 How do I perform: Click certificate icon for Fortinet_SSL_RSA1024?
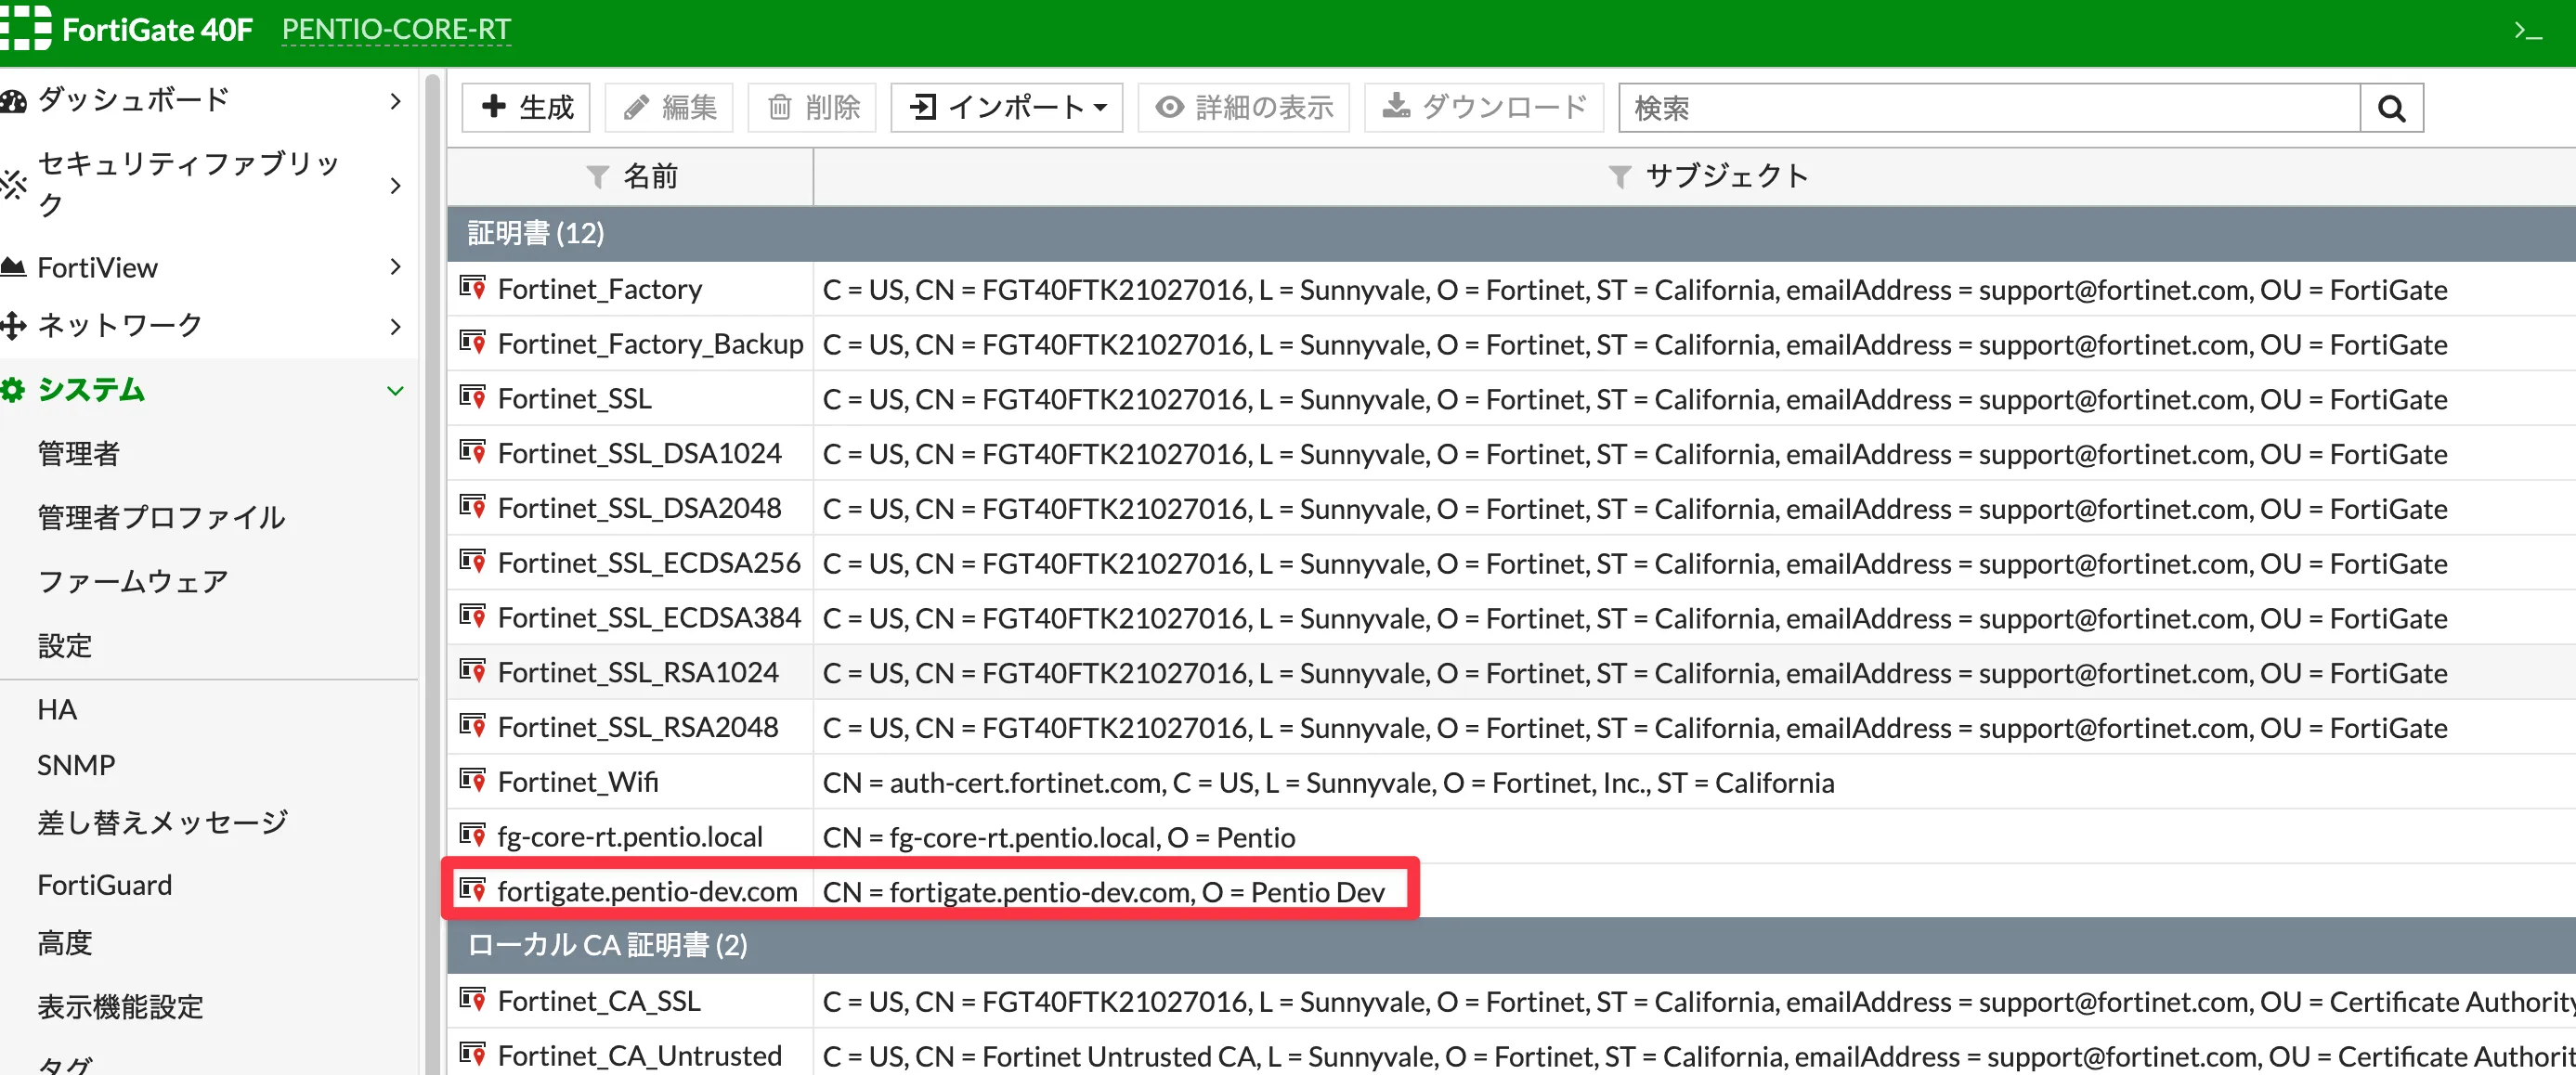473,672
